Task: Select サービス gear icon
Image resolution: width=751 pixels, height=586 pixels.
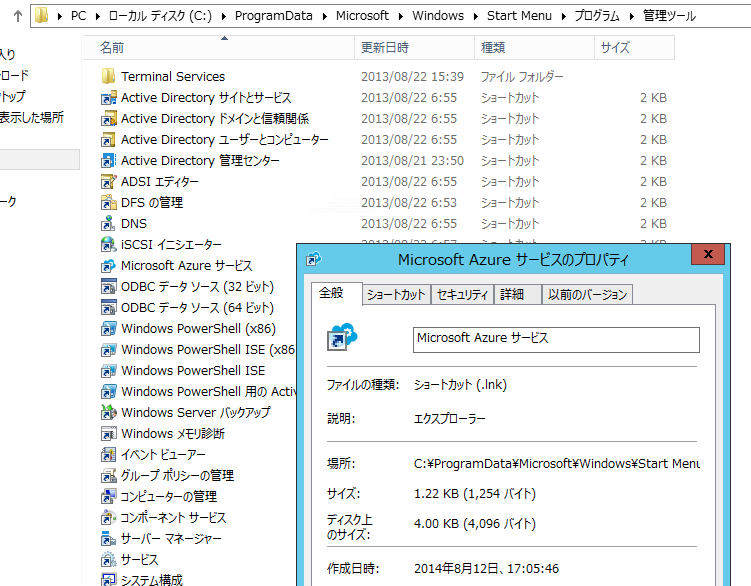Action: point(108,560)
